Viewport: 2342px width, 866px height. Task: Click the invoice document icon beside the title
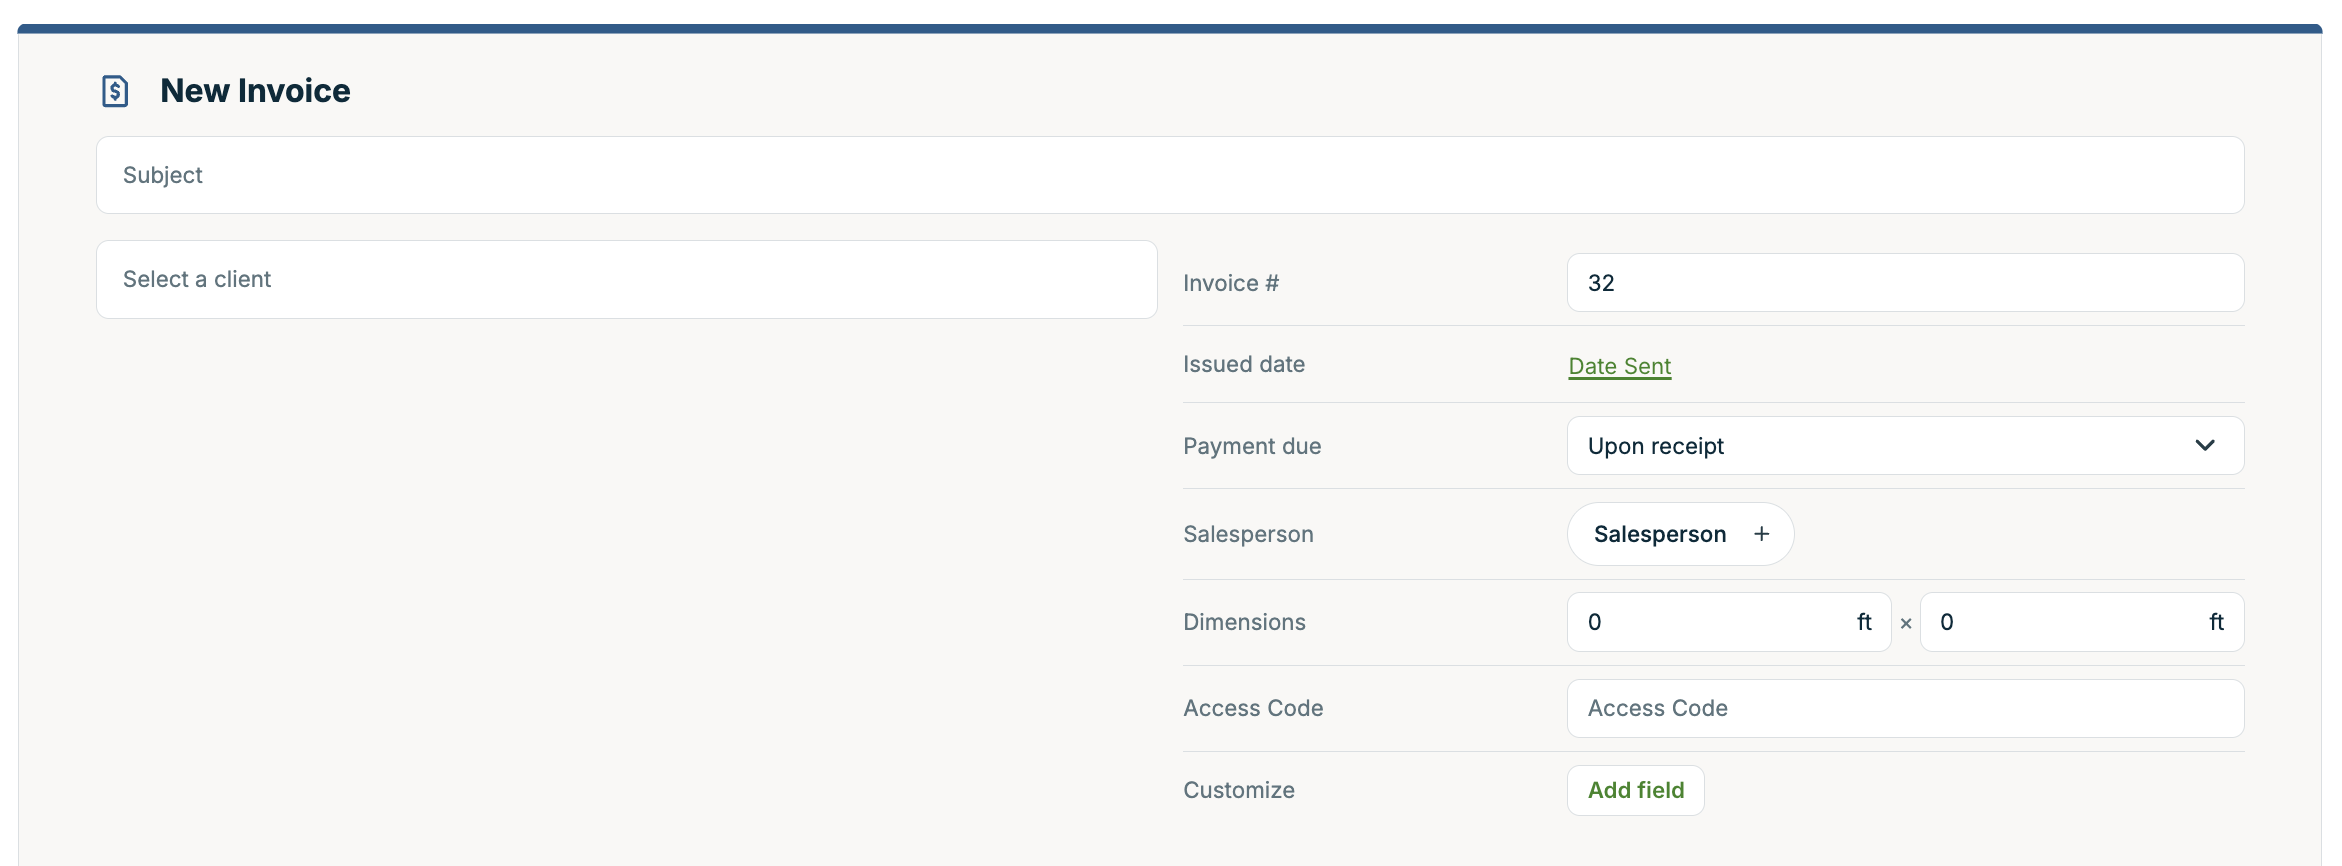(x=115, y=91)
